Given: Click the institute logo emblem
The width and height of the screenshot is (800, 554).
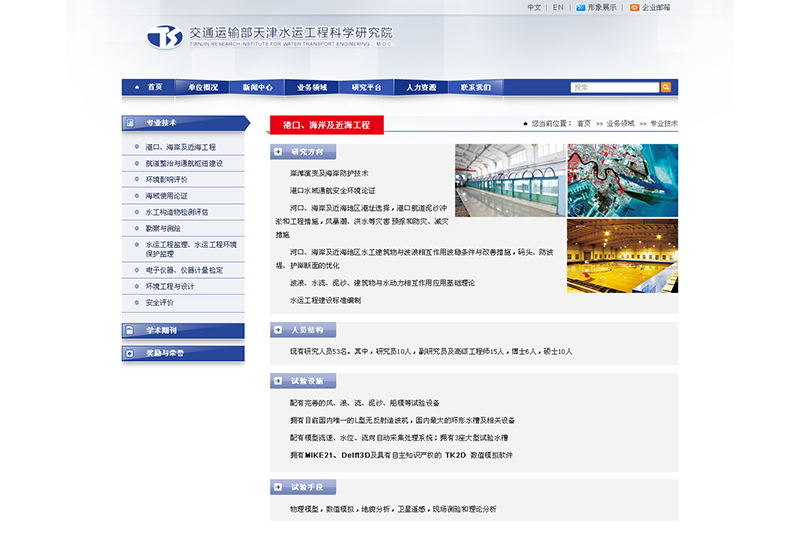Looking at the screenshot, I should tap(165, 37).
